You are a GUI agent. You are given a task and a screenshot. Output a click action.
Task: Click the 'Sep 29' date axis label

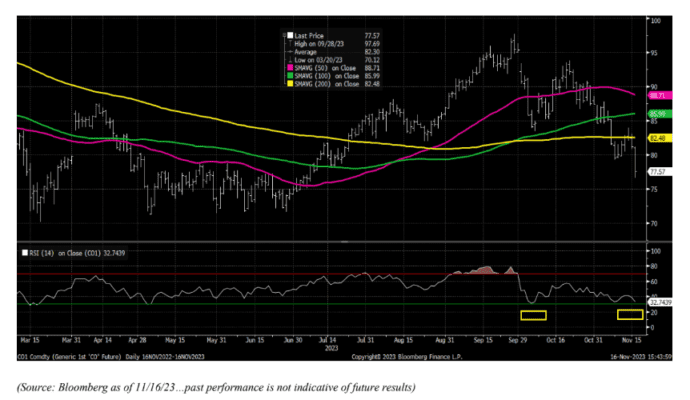518,340
